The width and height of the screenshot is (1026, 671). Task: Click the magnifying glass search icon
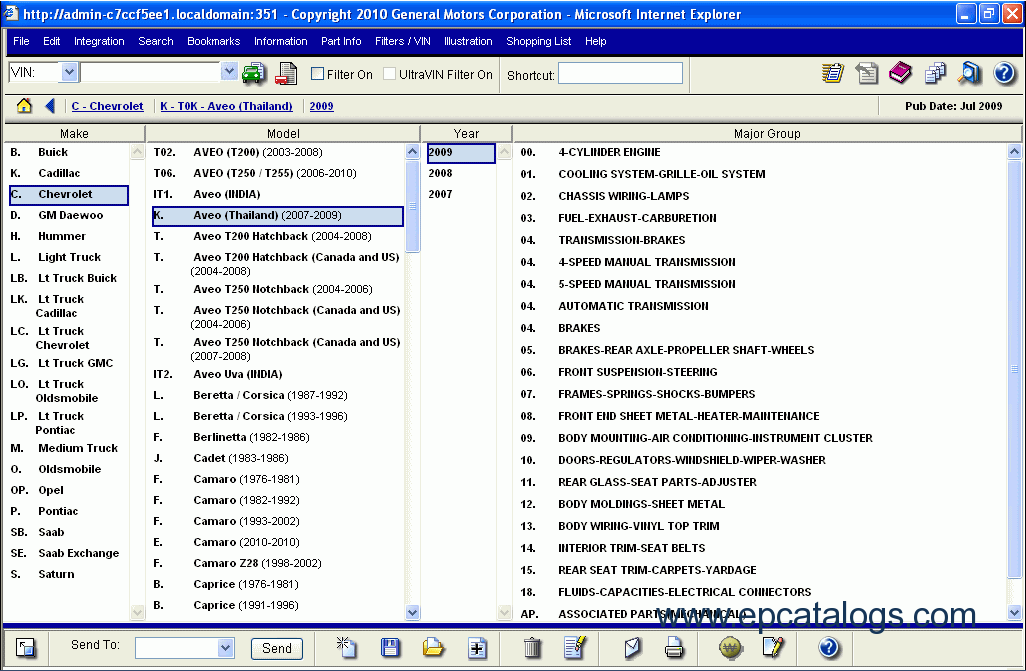click(x=969, y=73)
